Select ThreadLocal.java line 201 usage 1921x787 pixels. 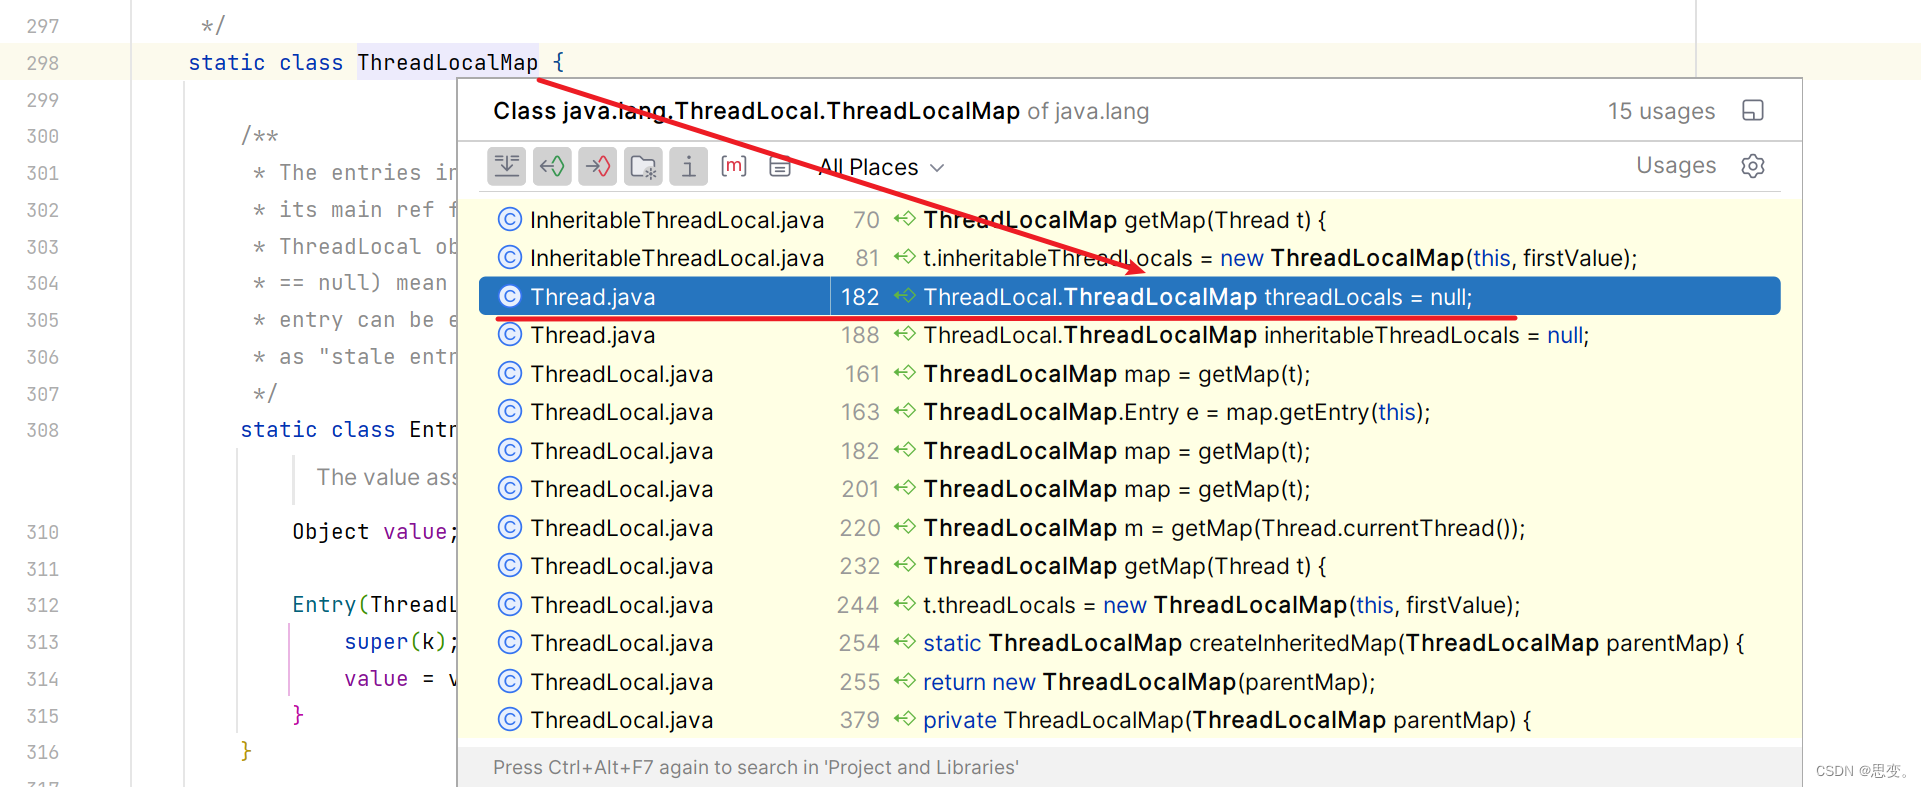point(1130,489)
